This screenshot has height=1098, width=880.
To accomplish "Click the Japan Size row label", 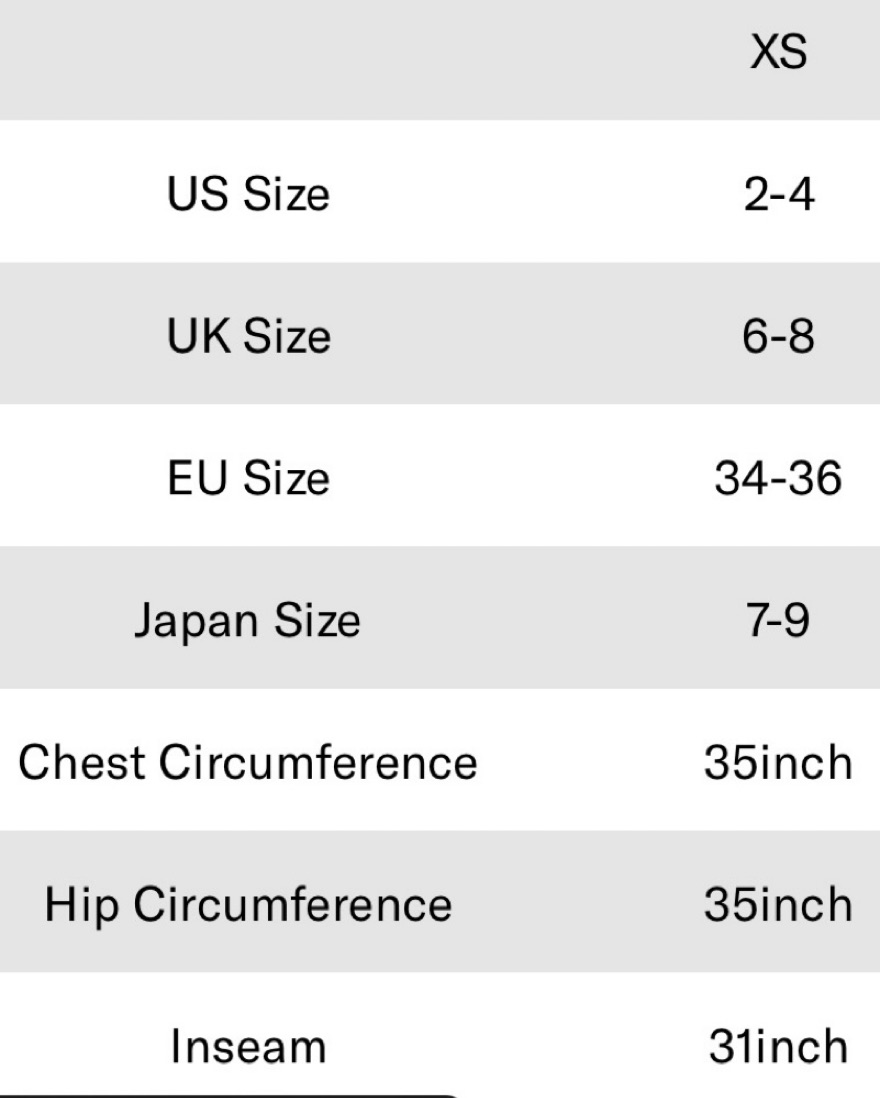I will (247, 621).
